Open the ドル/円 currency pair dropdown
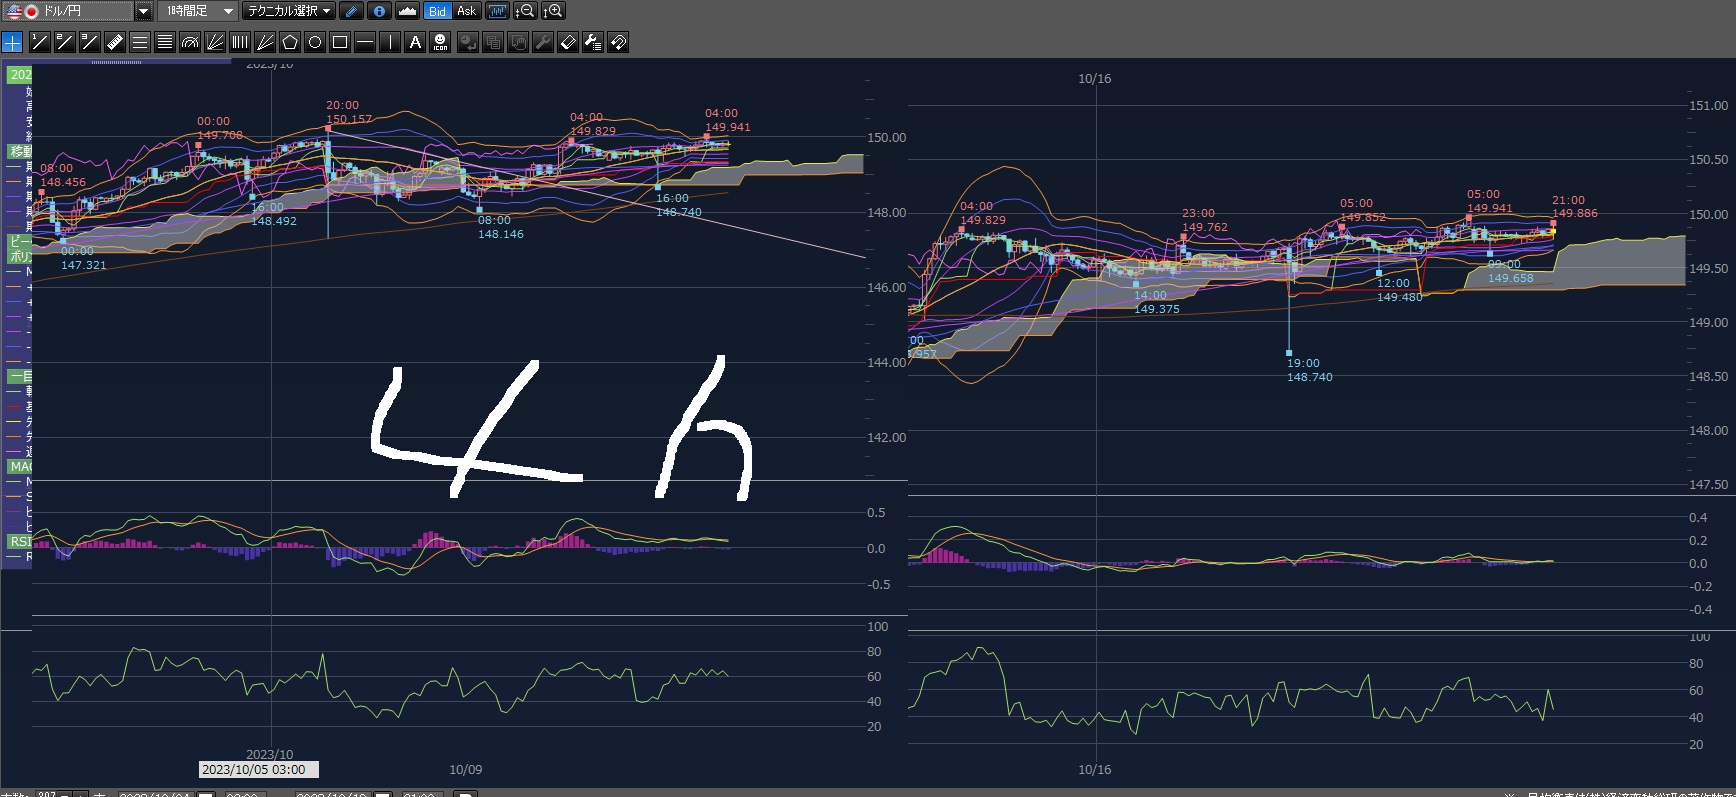The image size is (1736, 797). point(143,11)
